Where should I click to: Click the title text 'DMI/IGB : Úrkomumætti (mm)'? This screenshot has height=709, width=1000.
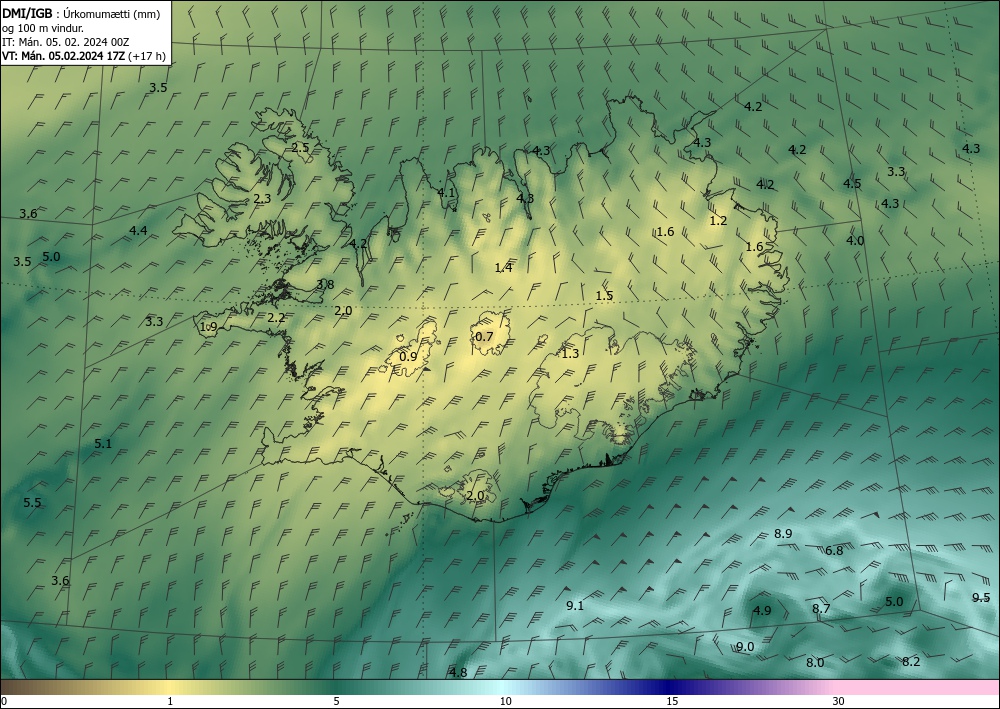(x=81, y=14)
